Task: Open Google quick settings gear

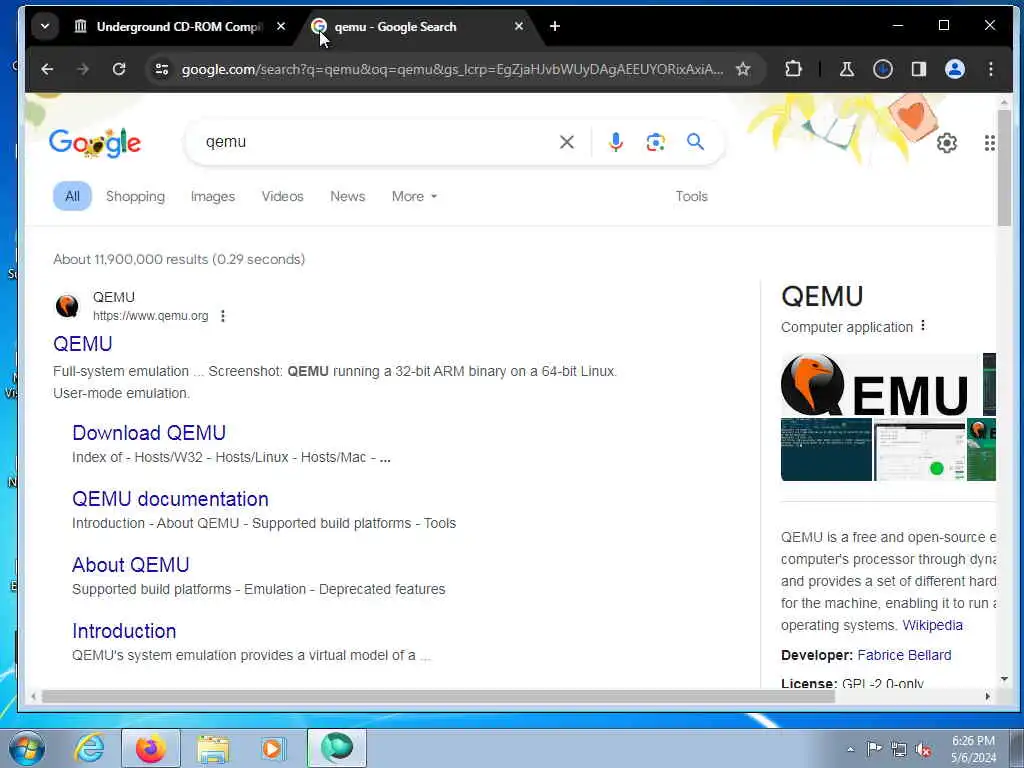Action: coord(946,142)
